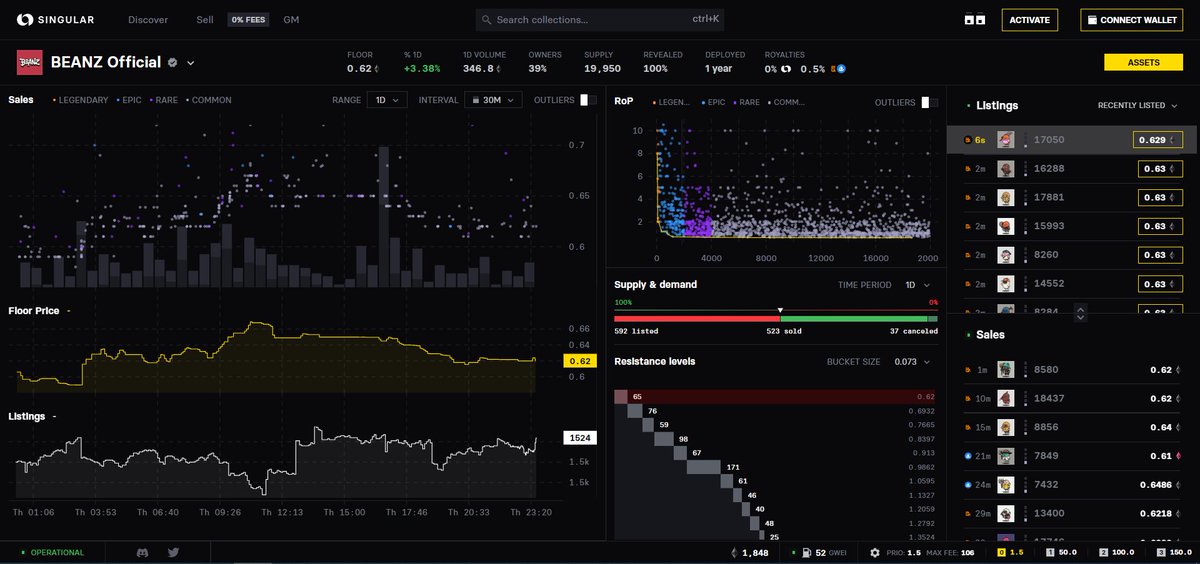Image resolution: width=1200 pixels, height=564 pixels.
Task: Select gas preset 1 with value 50.0
Action: pos(1062,552)
